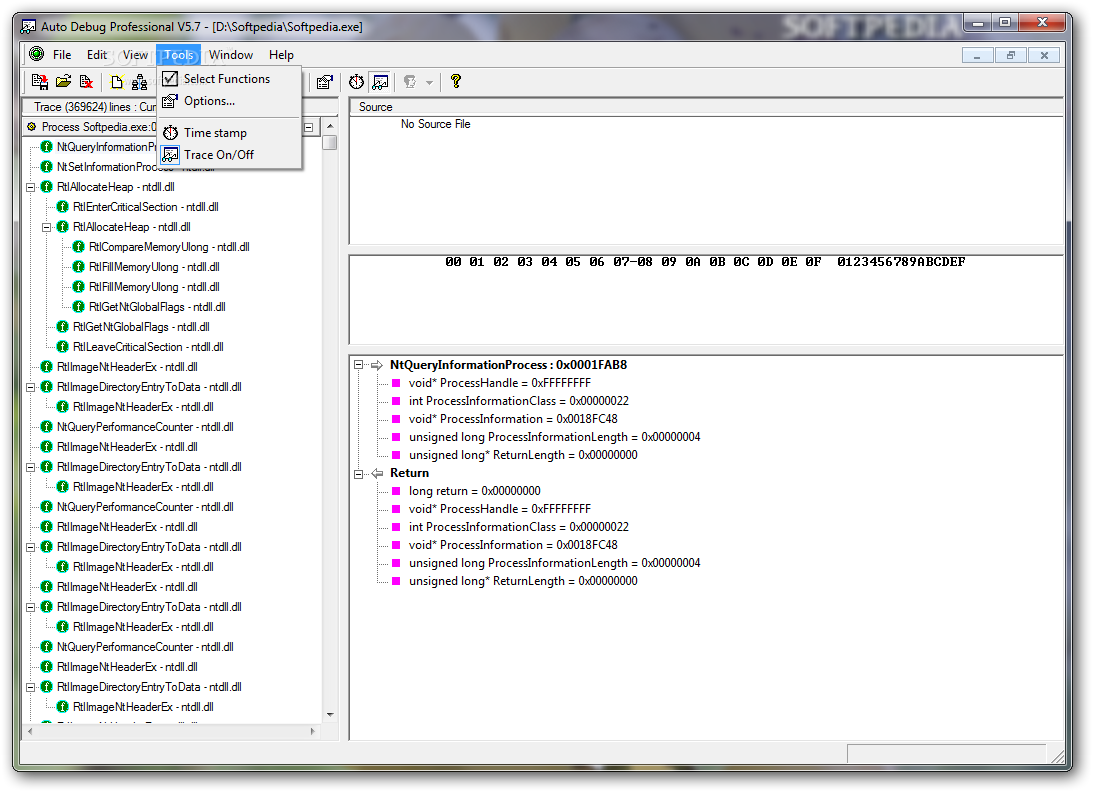The image size is (1093, 792).
Task: Select the long return = 0x00000000 line
Action: 475,492
